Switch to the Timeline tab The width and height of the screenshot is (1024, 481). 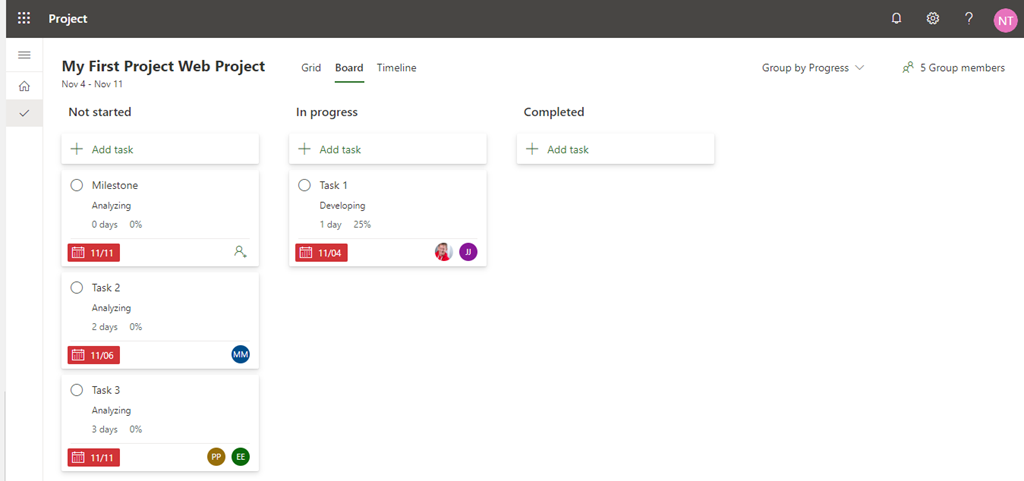[x=396, y=68]
